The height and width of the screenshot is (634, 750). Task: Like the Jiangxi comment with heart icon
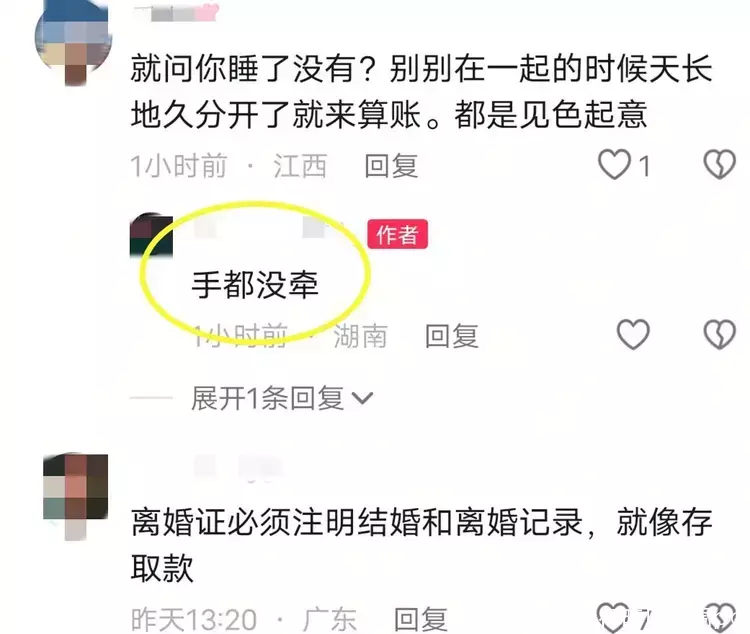(x=615, y=165)
